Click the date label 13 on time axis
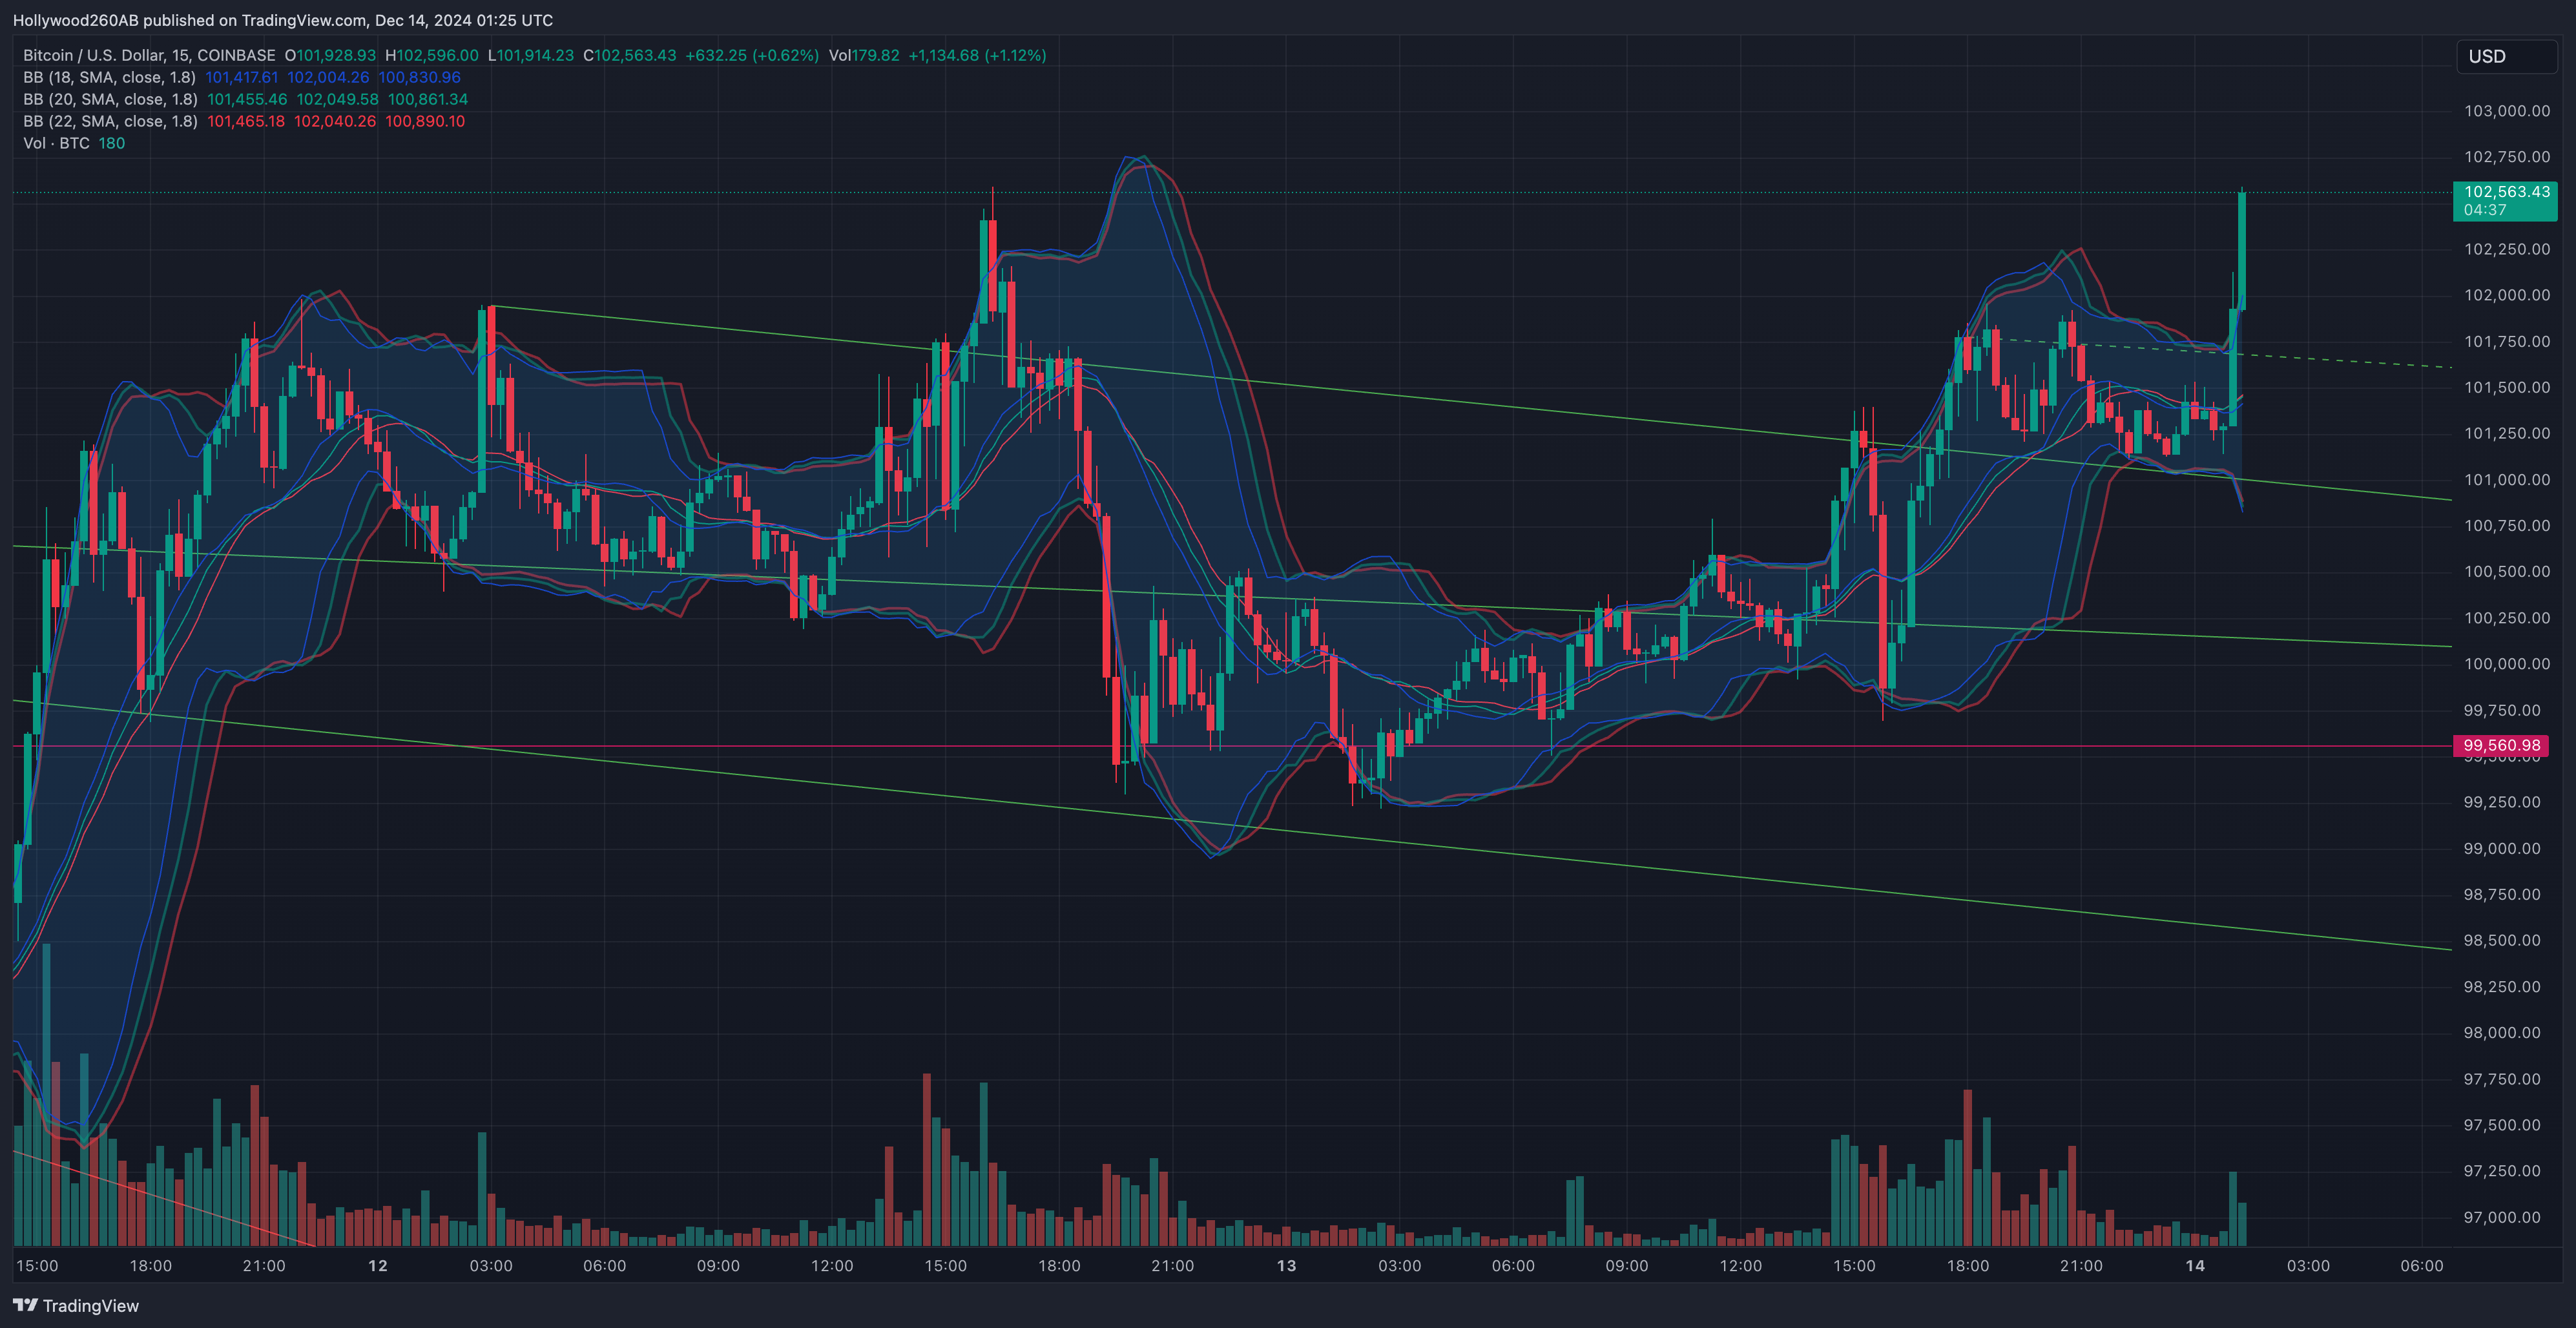The image size is (2576, 1328). pyautogui.click(x=1286, y=1265)
